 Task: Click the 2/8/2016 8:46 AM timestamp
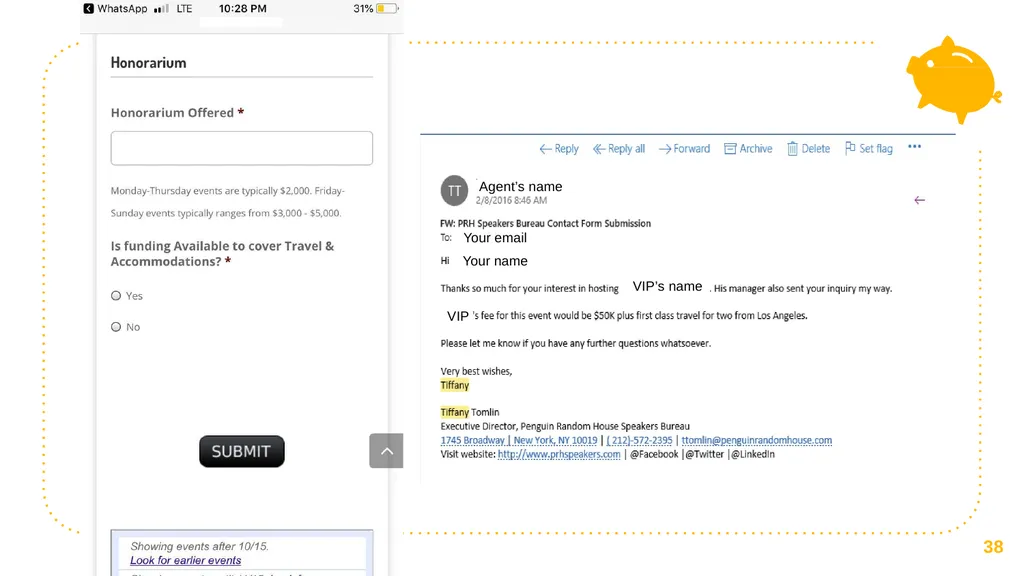pyautogui.click(x=511, y=200)
